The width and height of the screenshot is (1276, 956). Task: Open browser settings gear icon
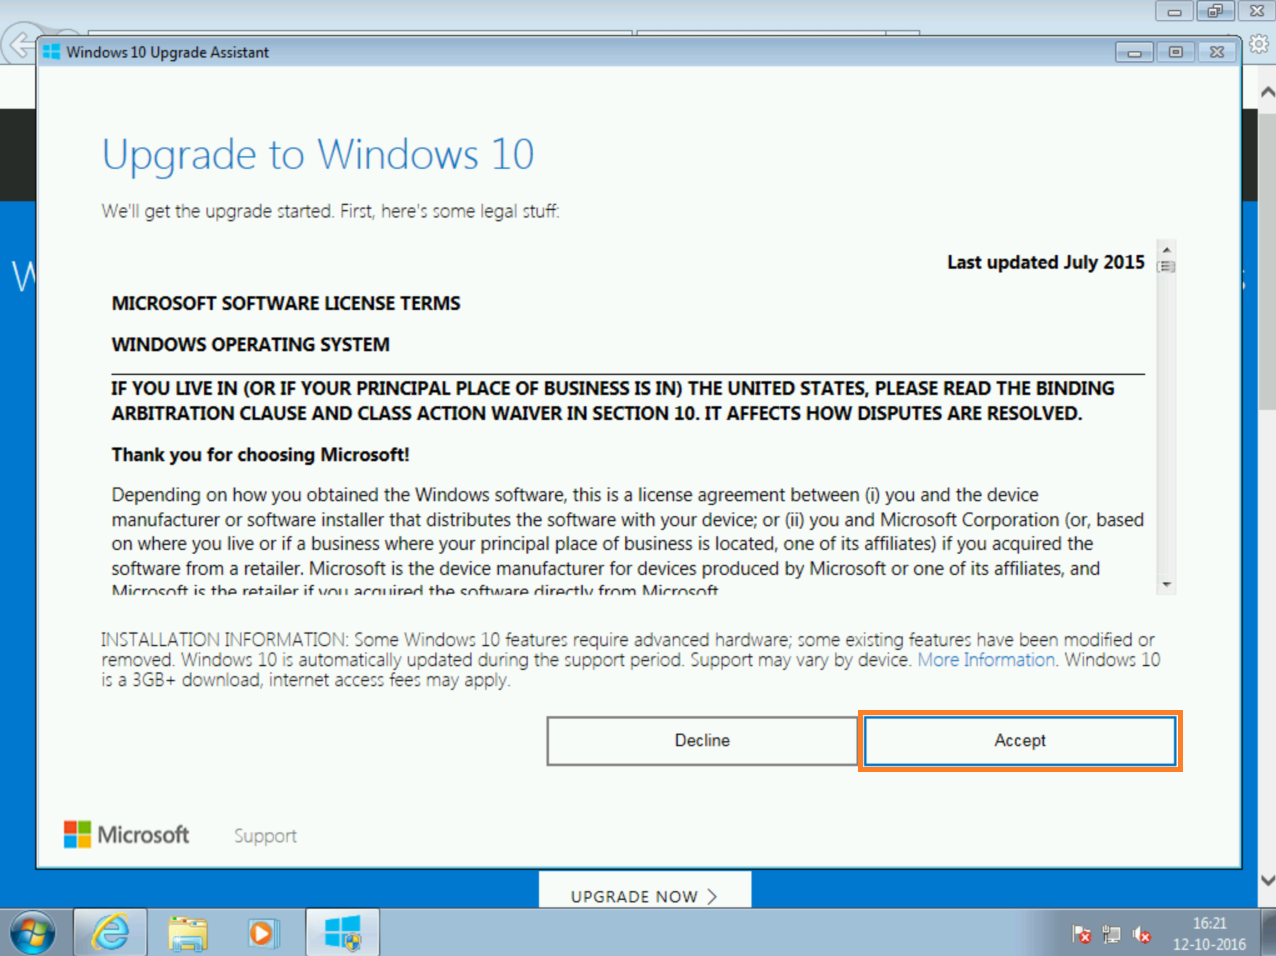(x=1259, y=43)
